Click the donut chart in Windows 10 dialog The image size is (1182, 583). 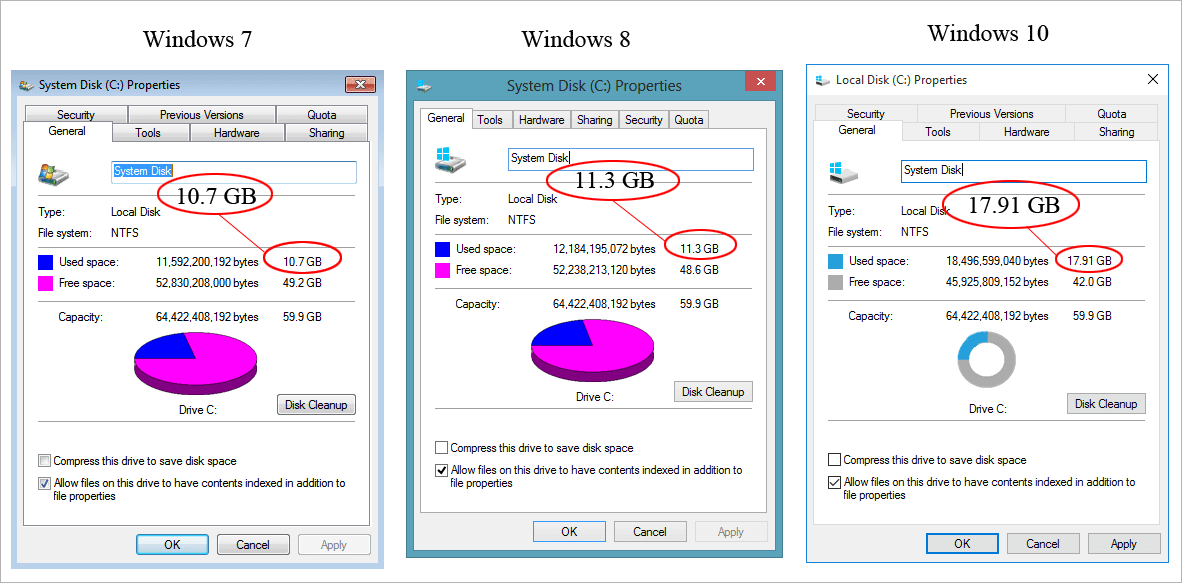[987, 361]
